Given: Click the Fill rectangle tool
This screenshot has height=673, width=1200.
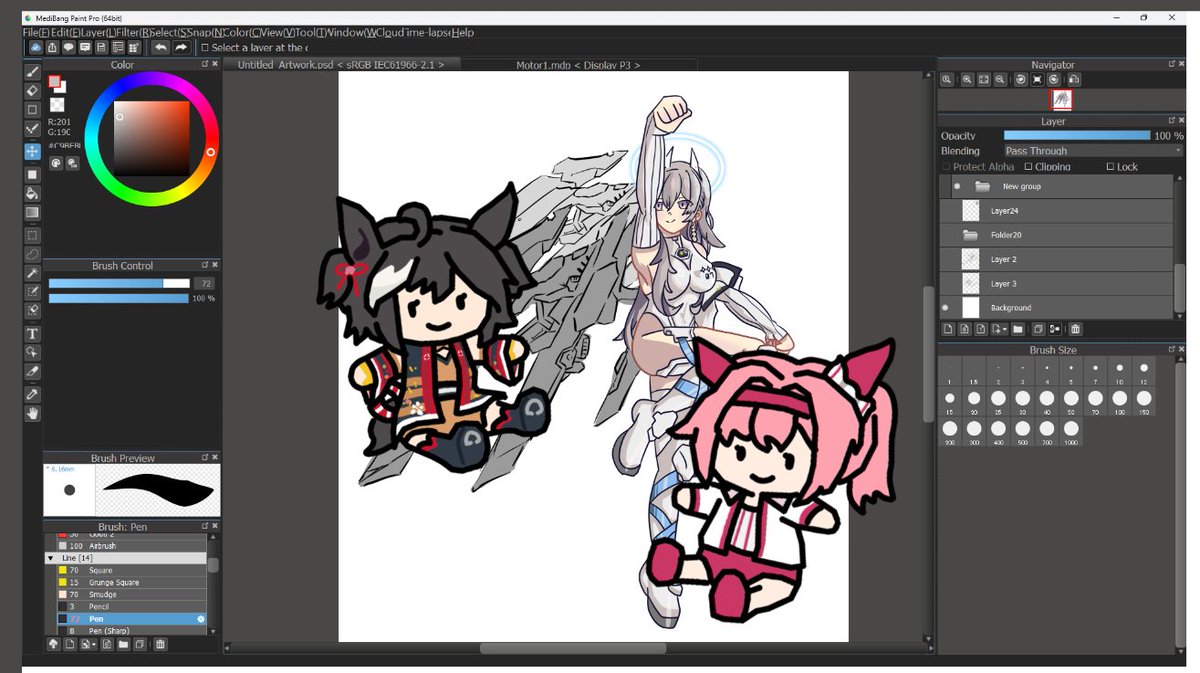Looking at the screenshot, I should [32, 174].
